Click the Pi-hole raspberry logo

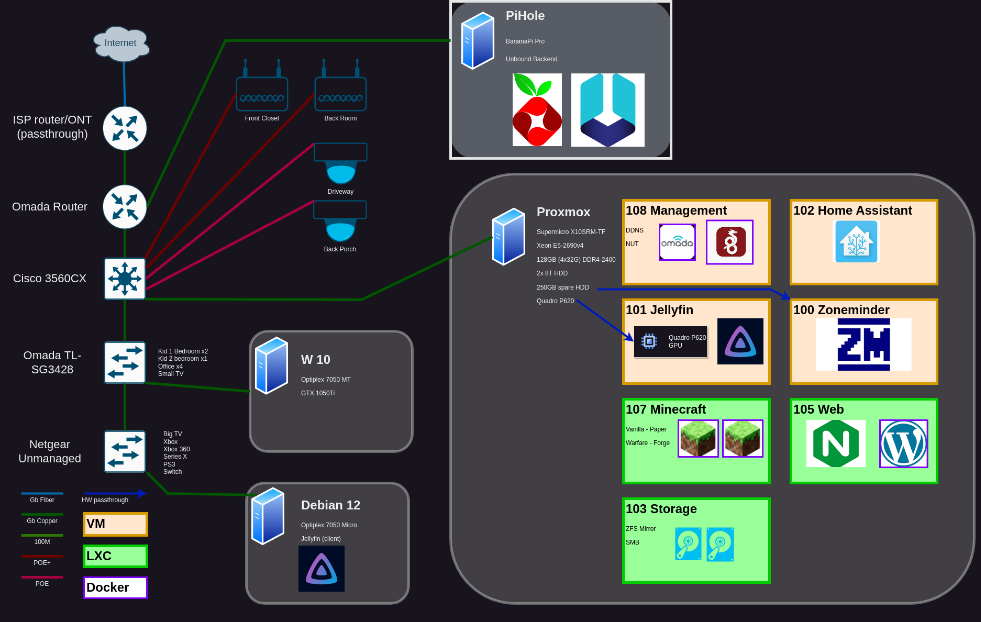[x=537, y=110]
